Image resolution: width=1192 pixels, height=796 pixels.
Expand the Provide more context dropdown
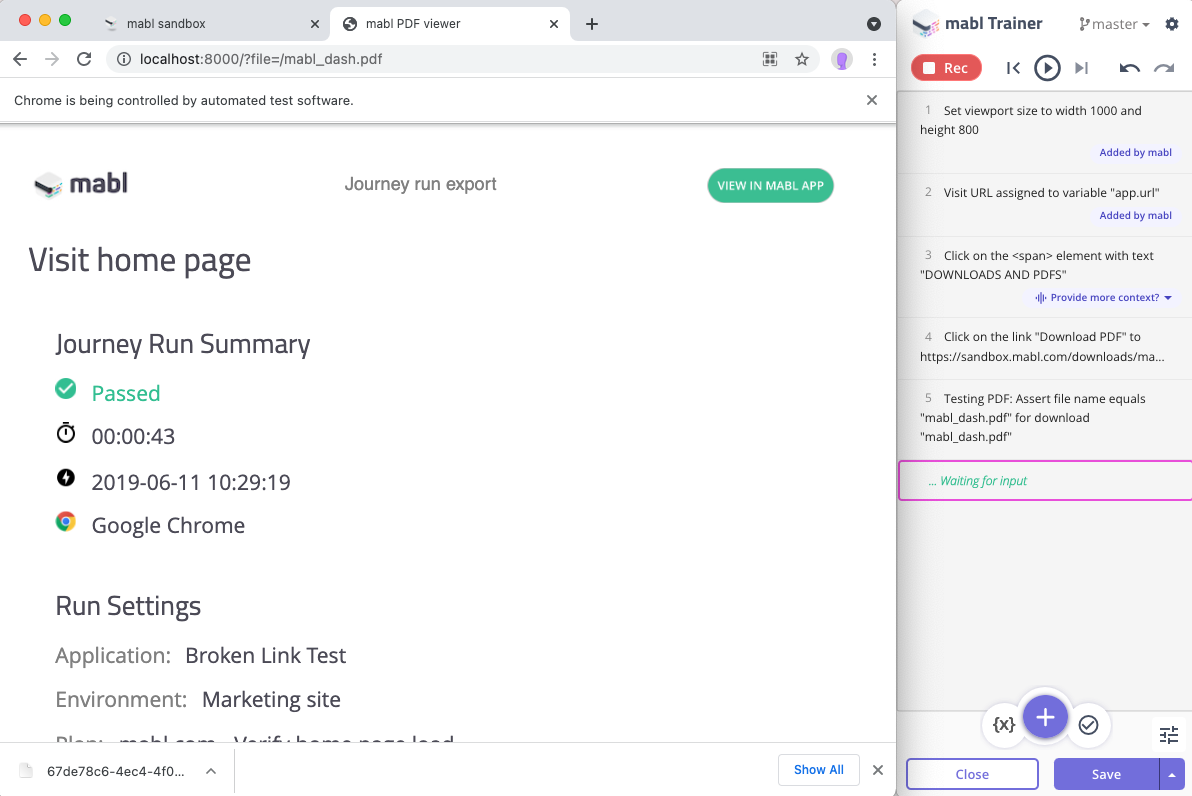[x=1103, y=297]
